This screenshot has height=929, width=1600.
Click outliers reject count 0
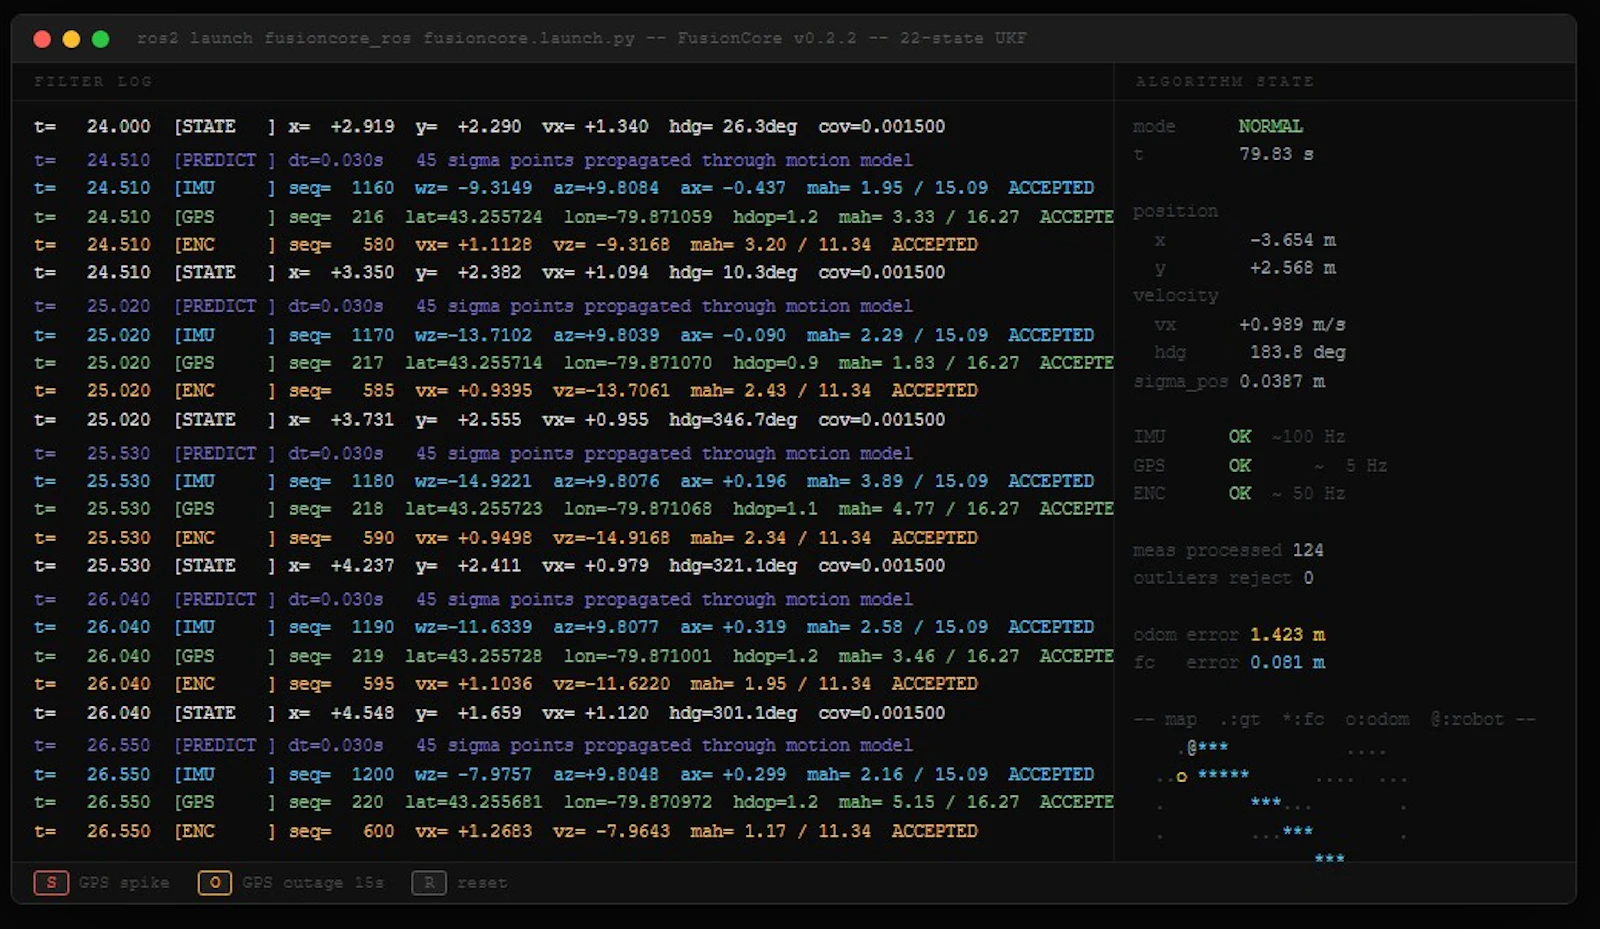[1308, 579]
